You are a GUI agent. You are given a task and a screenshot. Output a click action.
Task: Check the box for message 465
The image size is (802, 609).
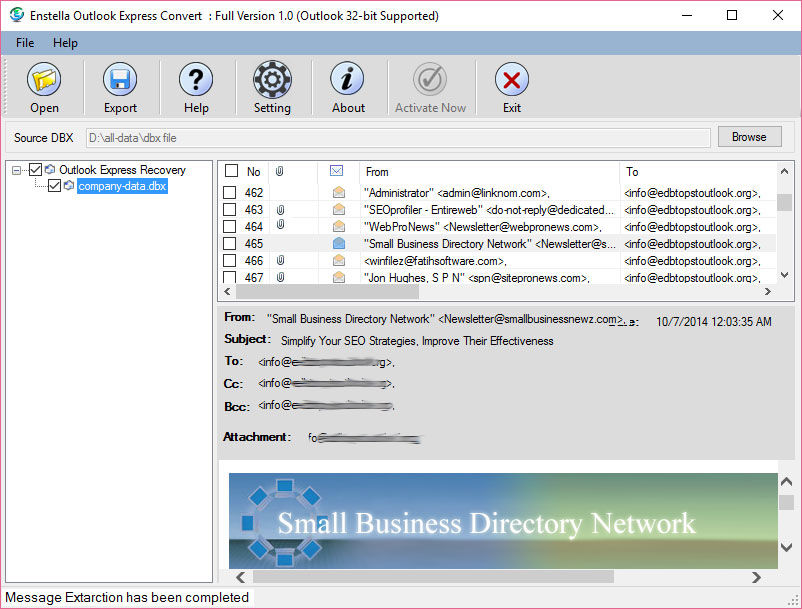(x=230, y=243)
